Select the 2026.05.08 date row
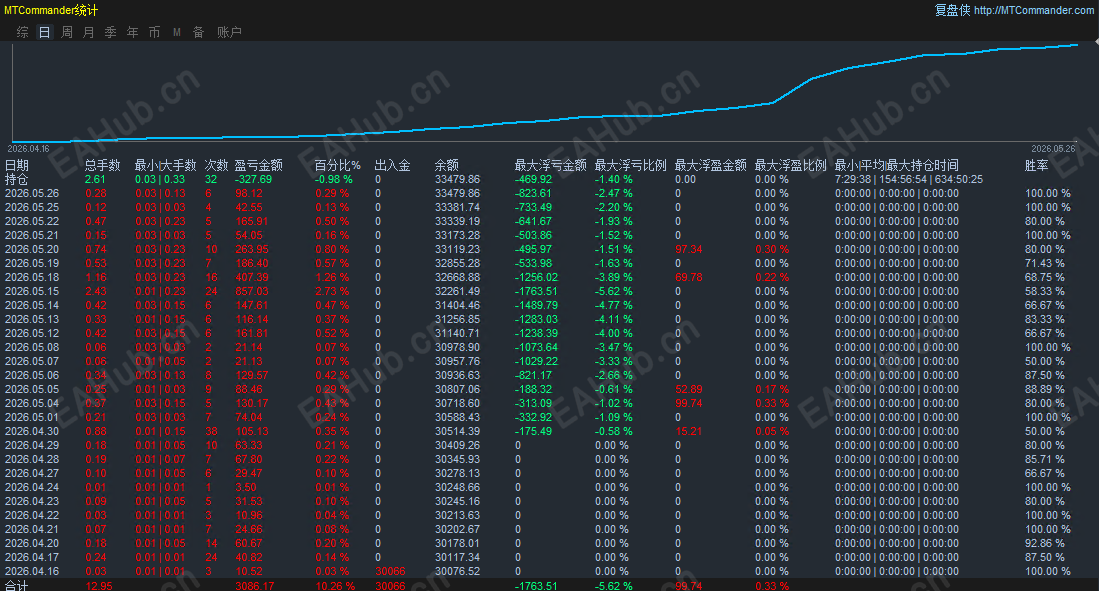The image size is (1099, 591). coord(32,348)
